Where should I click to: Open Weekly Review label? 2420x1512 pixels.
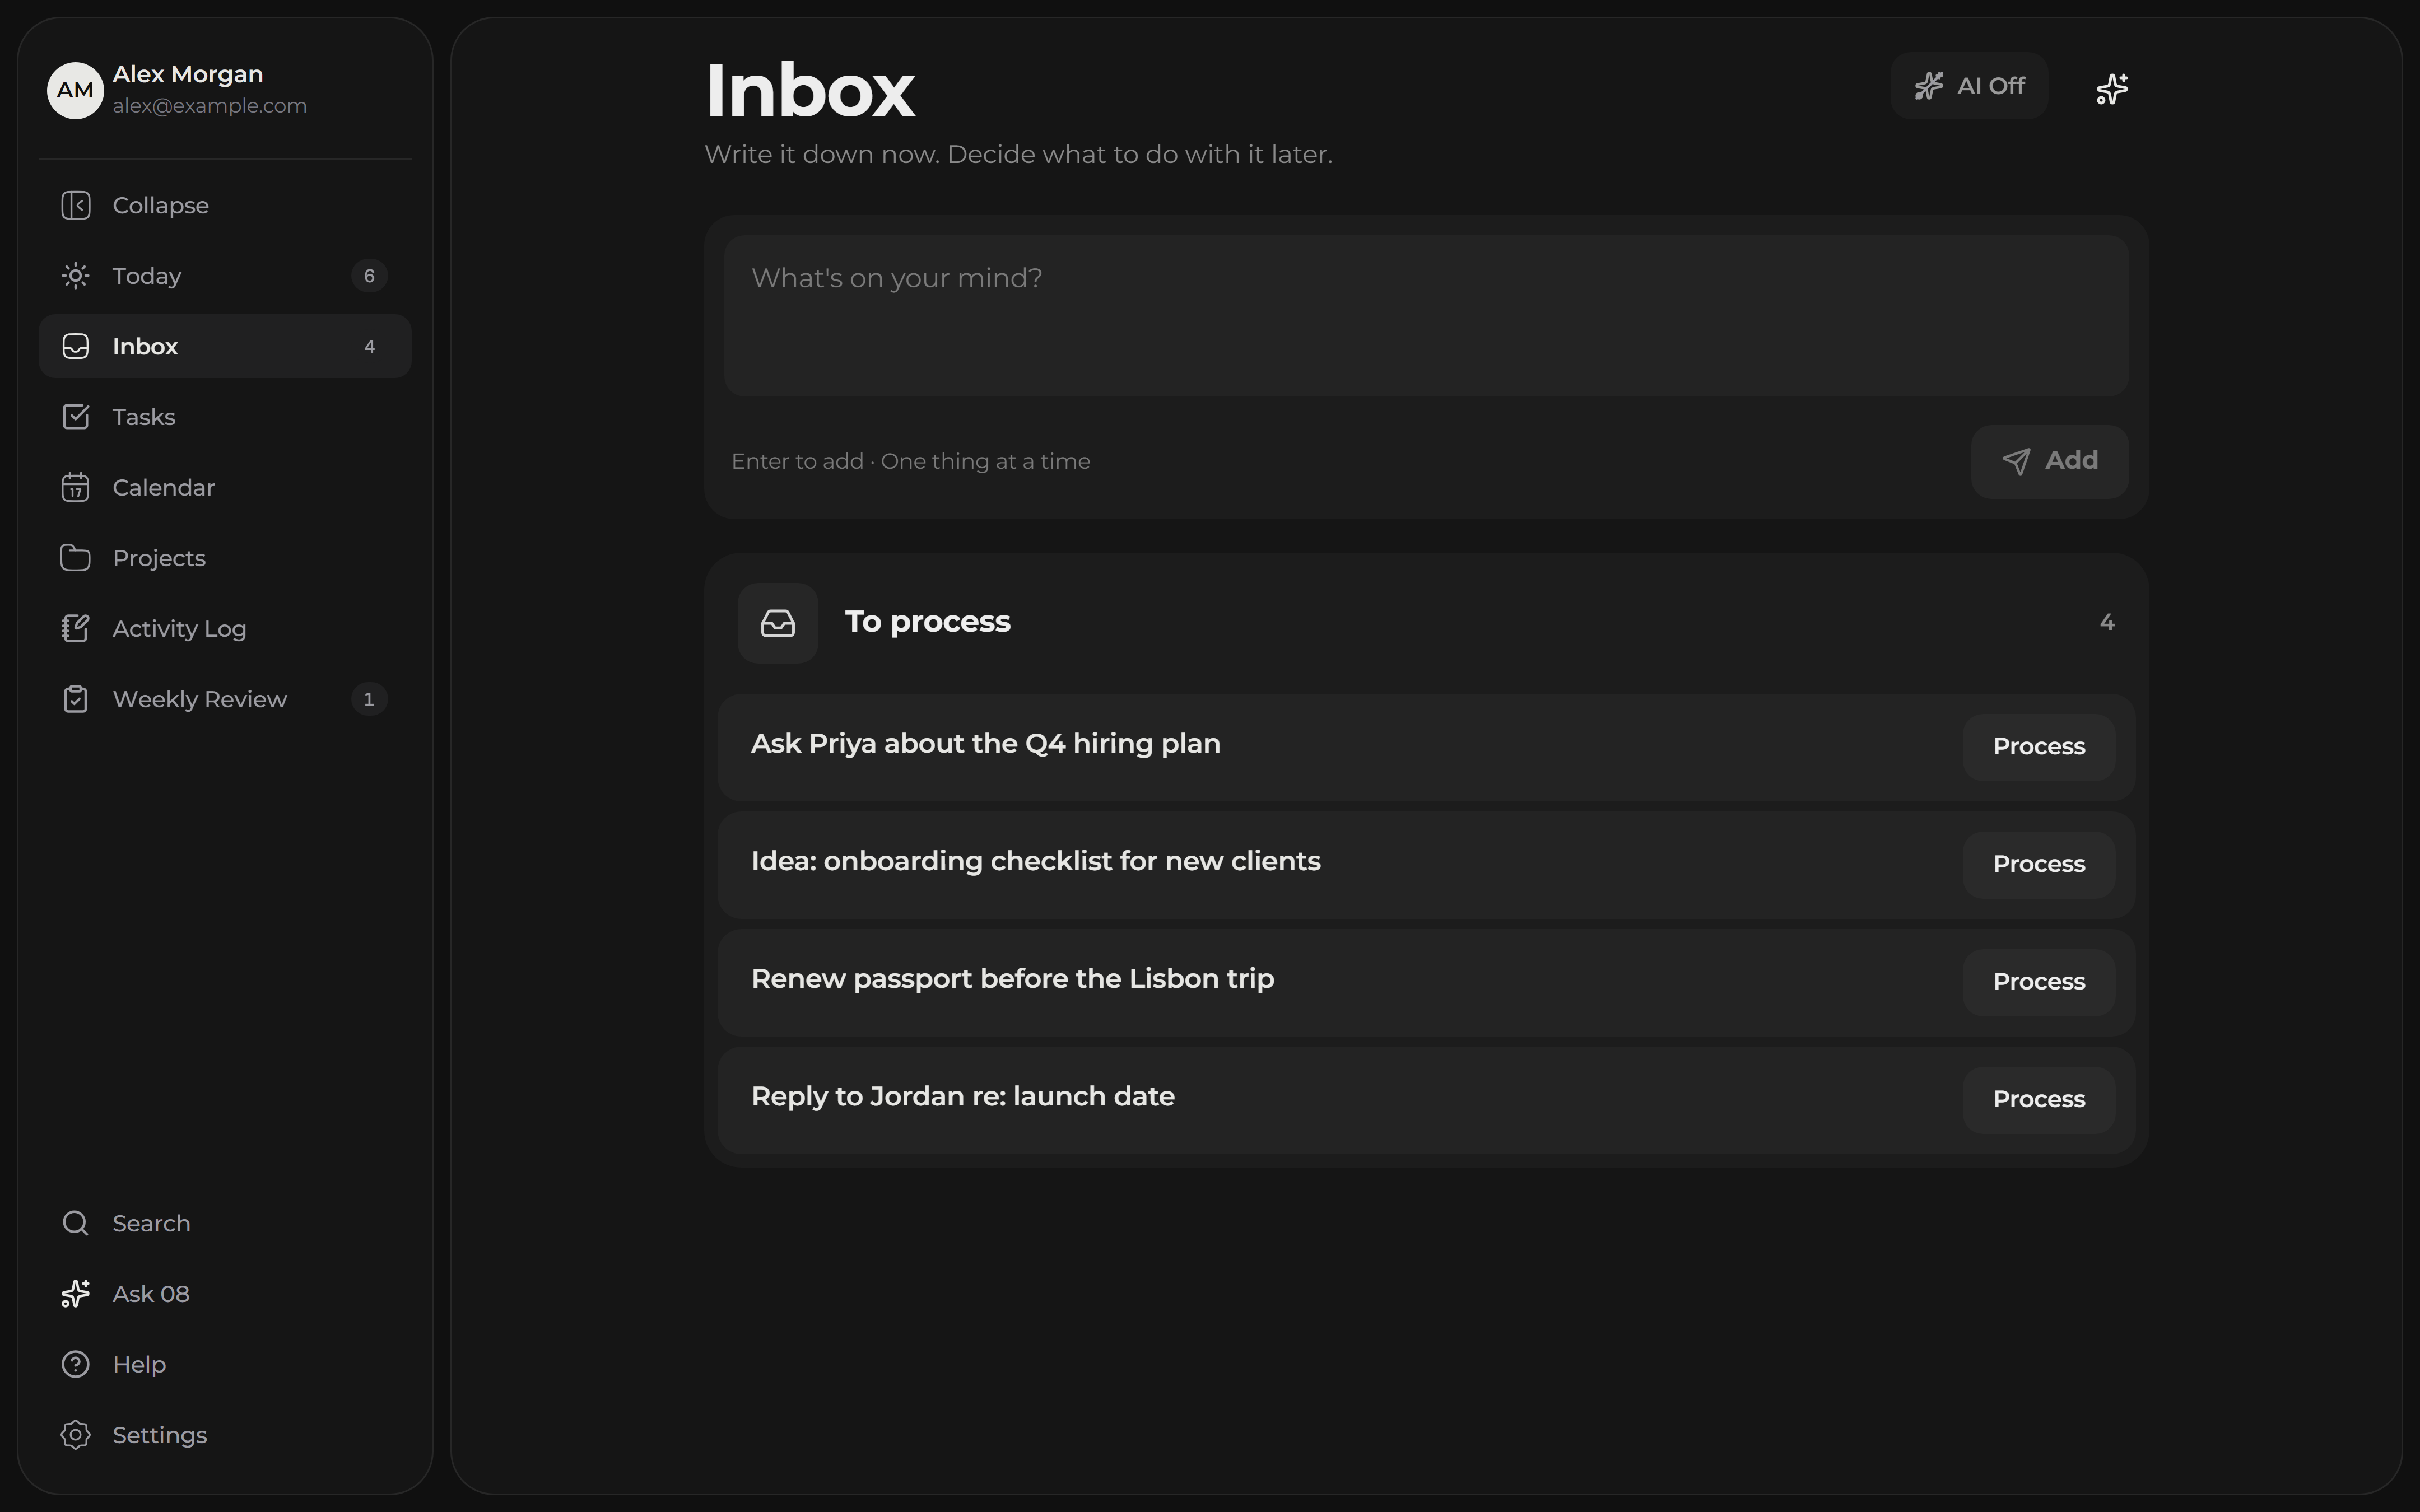tap(200, 699)
